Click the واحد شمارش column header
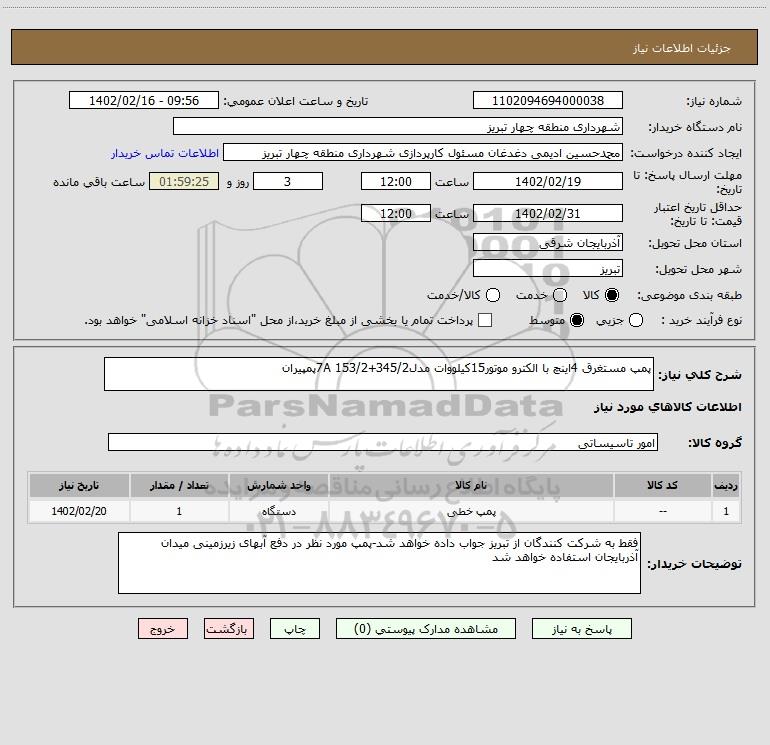The width and height of the screenshot is (770, 745). pos(278,485)
